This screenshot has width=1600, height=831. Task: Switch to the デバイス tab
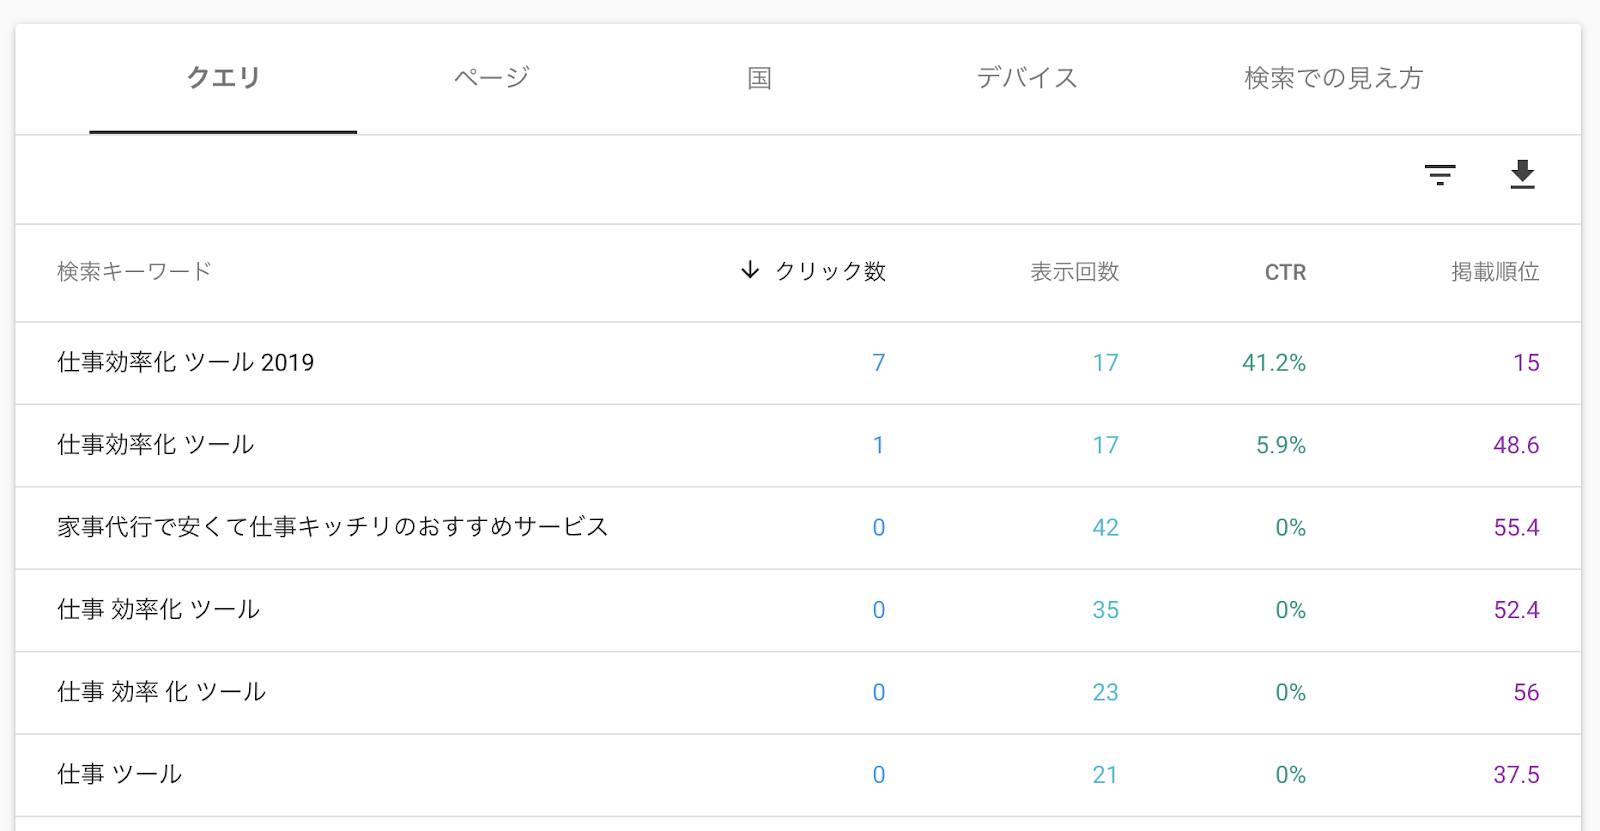tap(1027, 78)
